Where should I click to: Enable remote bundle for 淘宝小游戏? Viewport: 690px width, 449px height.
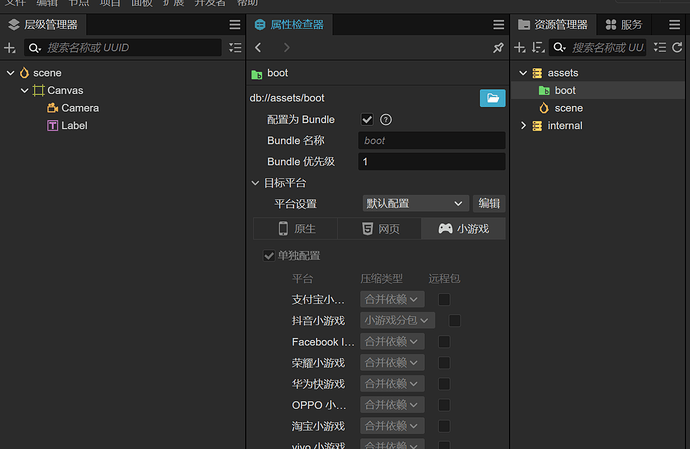(444, 426)
